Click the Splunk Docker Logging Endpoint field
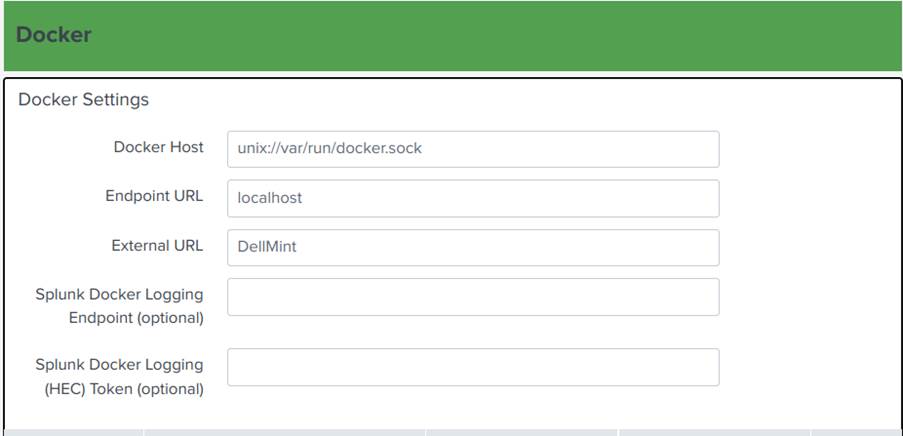 (x=473, y=297)
